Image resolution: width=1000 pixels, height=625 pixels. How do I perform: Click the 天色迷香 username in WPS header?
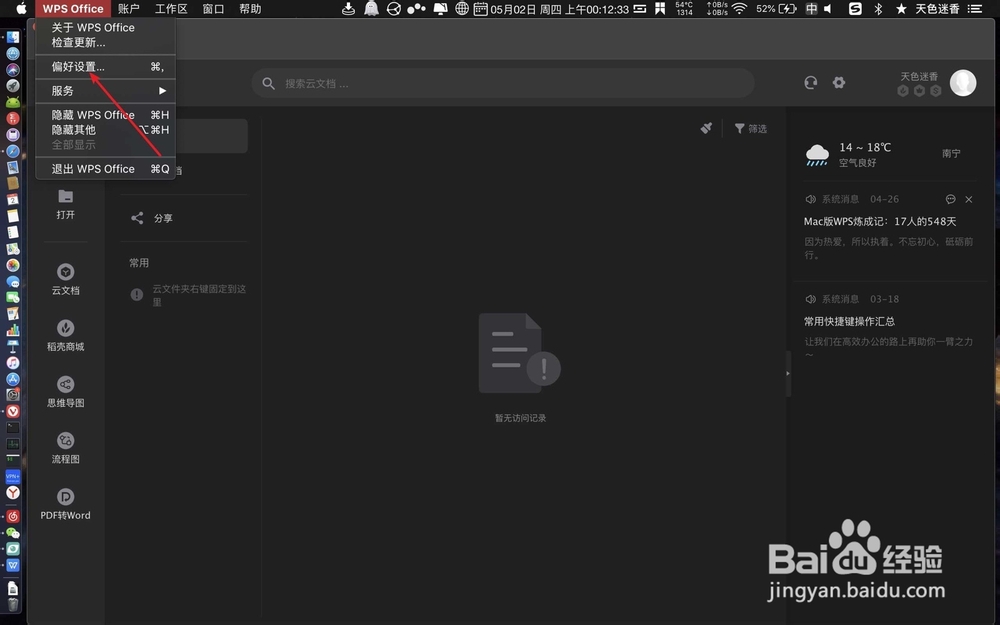pos(919,76)
